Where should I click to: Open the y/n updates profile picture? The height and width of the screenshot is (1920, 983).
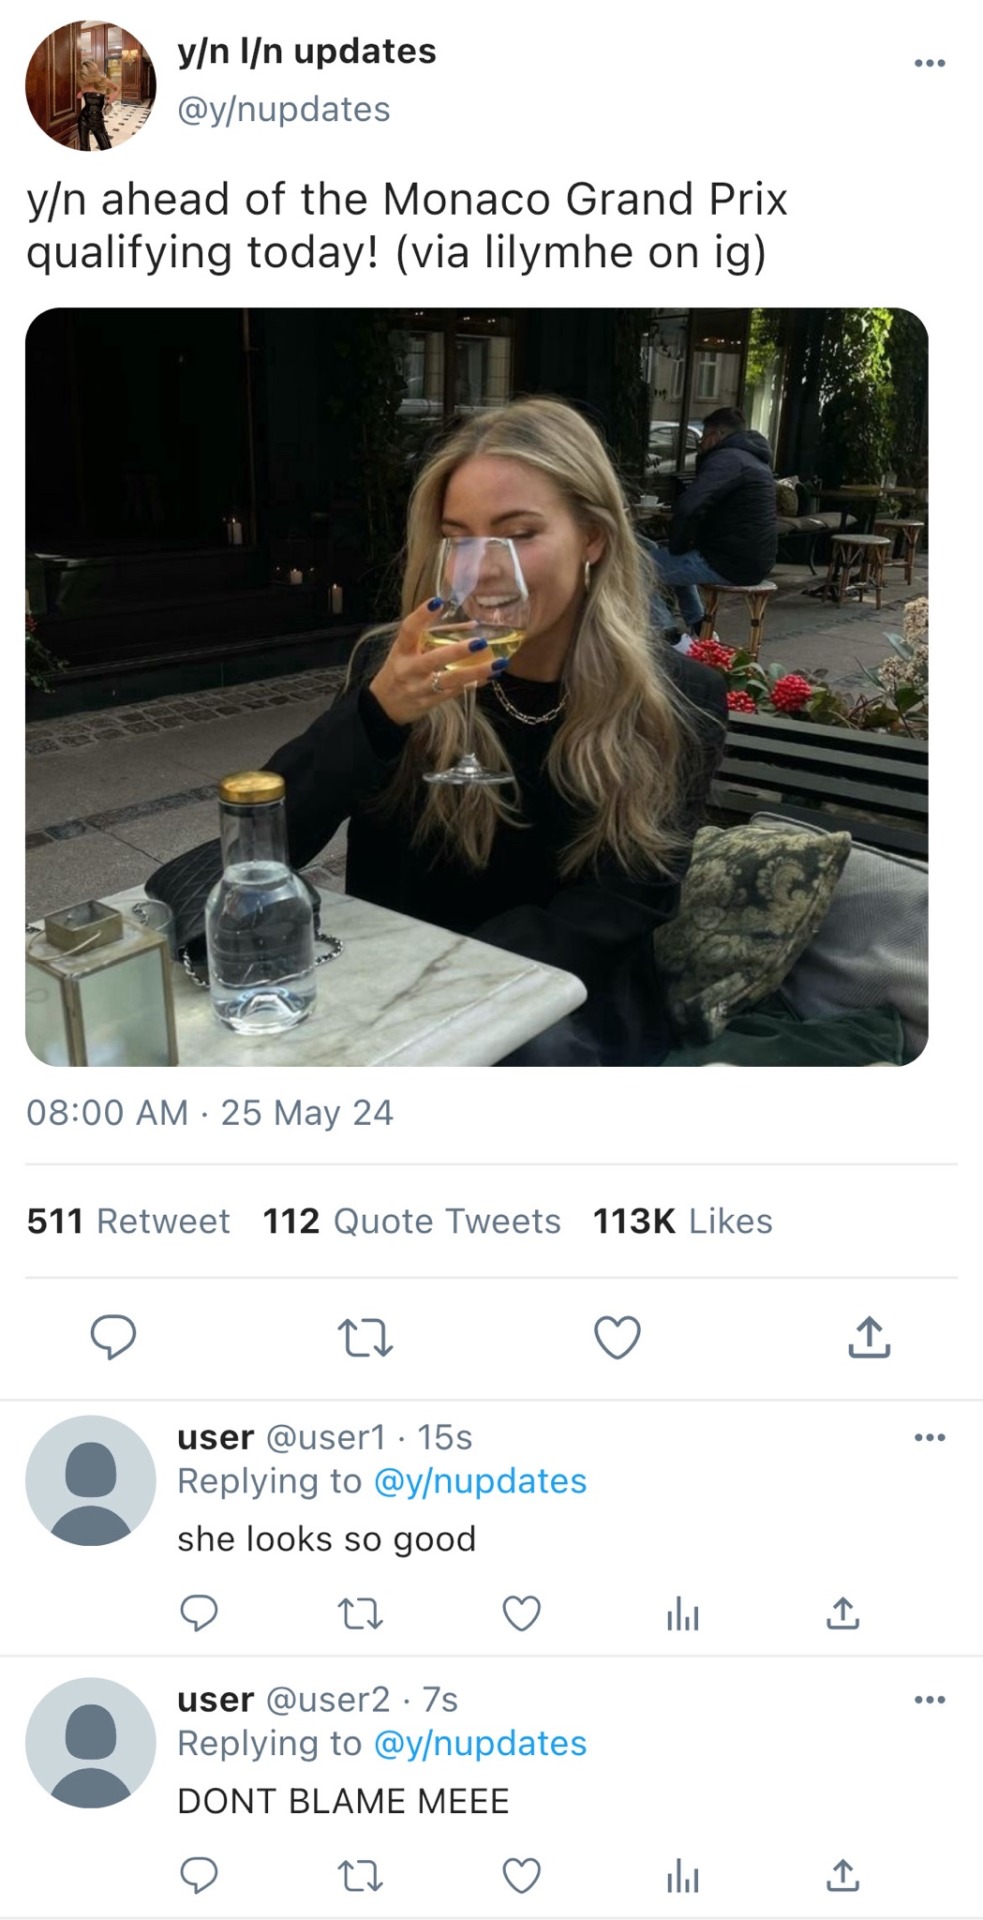[90, 86]
